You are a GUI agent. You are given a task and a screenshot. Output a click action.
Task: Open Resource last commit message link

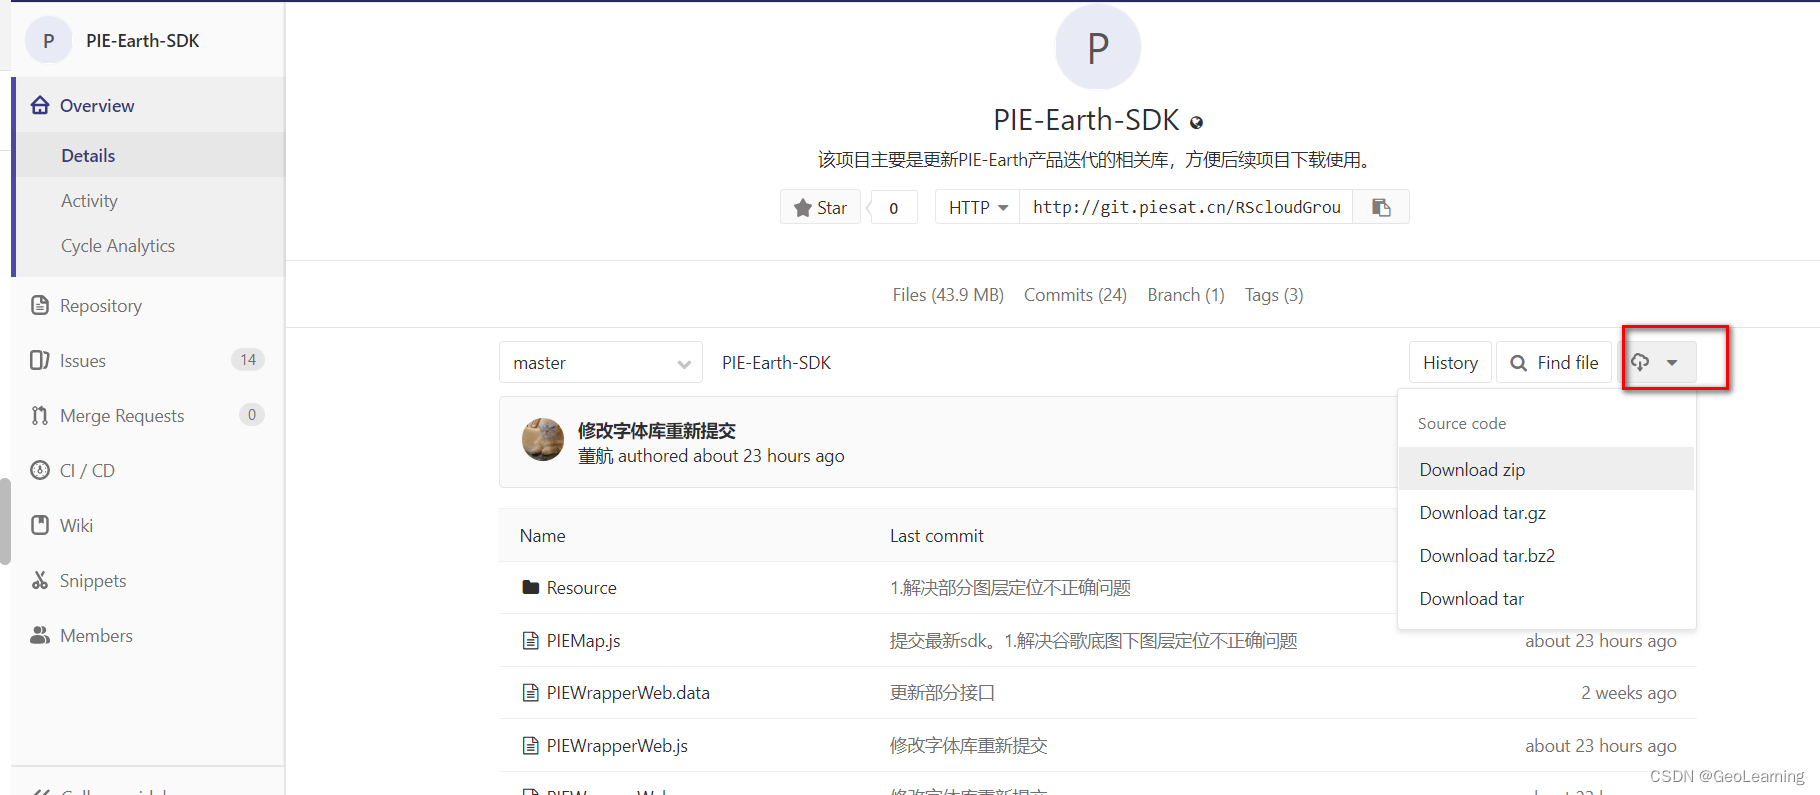pos(1010,588)
